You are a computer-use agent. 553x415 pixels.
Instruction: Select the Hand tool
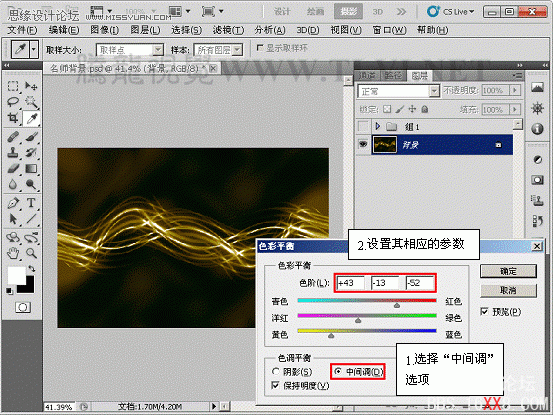(13, 253)
